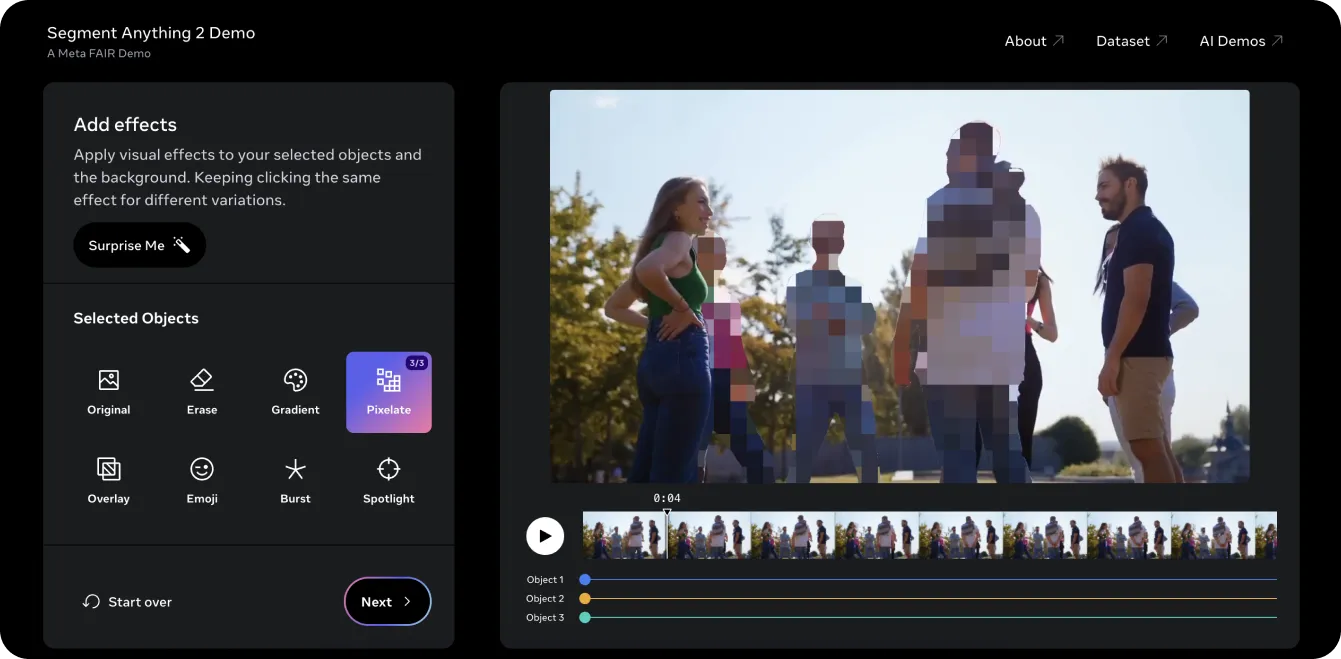Play the video
Screen dimensions: 1341x659
[545, 536]
